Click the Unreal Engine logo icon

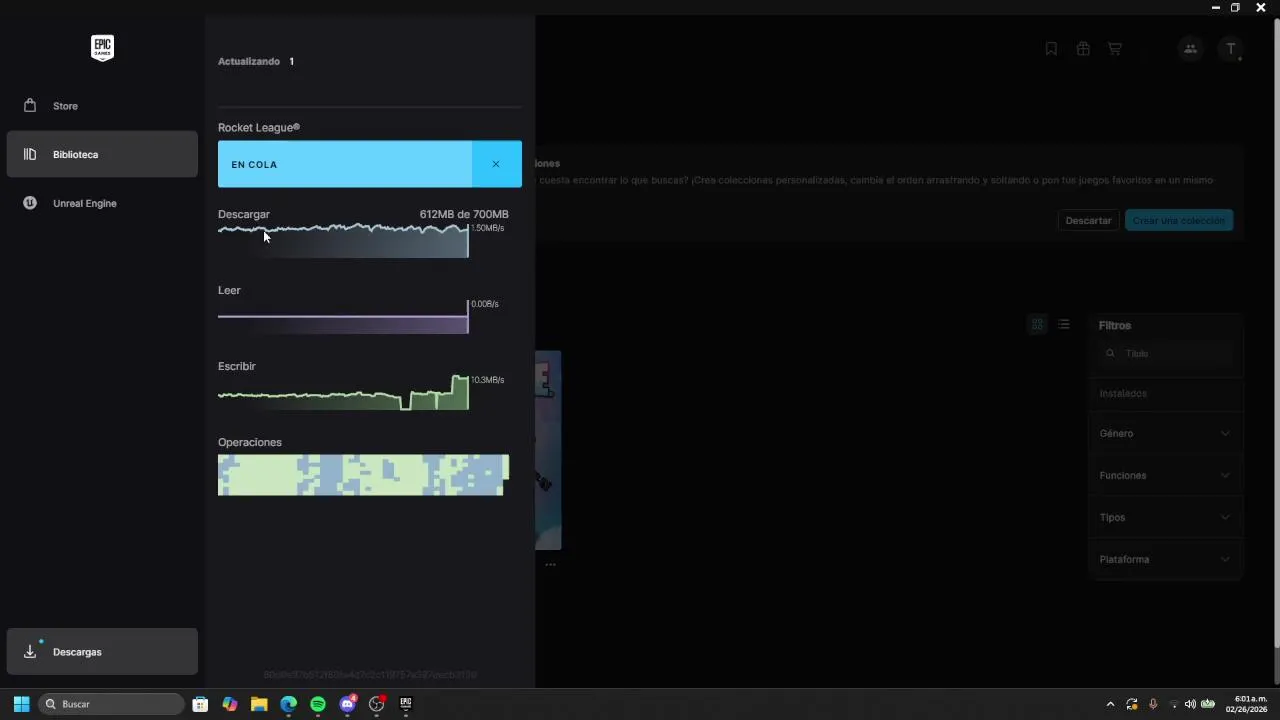(30, 203)
